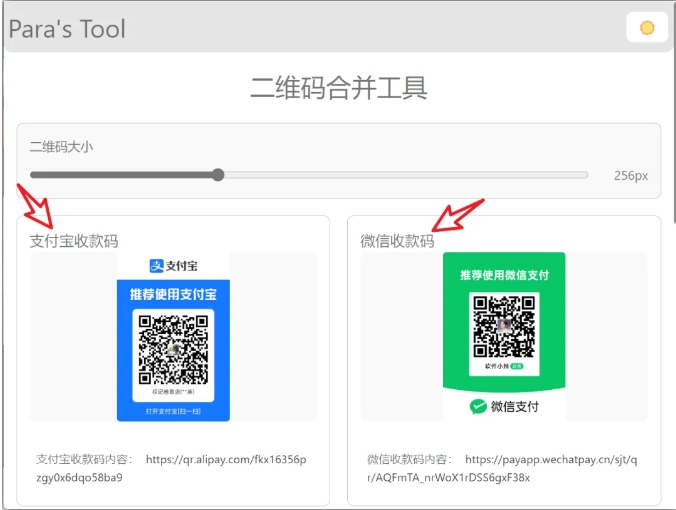Toggle the sun theme switch button
676x510 pixels.
point(647,28)
